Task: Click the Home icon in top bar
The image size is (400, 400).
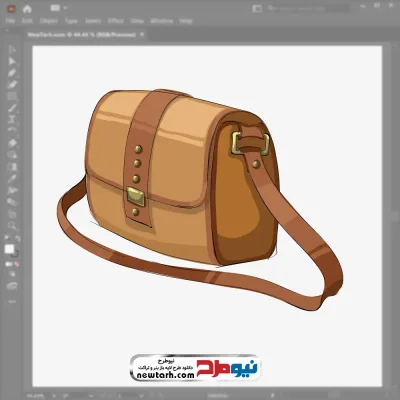Action: pyautogui.click(x=27, y=9)
